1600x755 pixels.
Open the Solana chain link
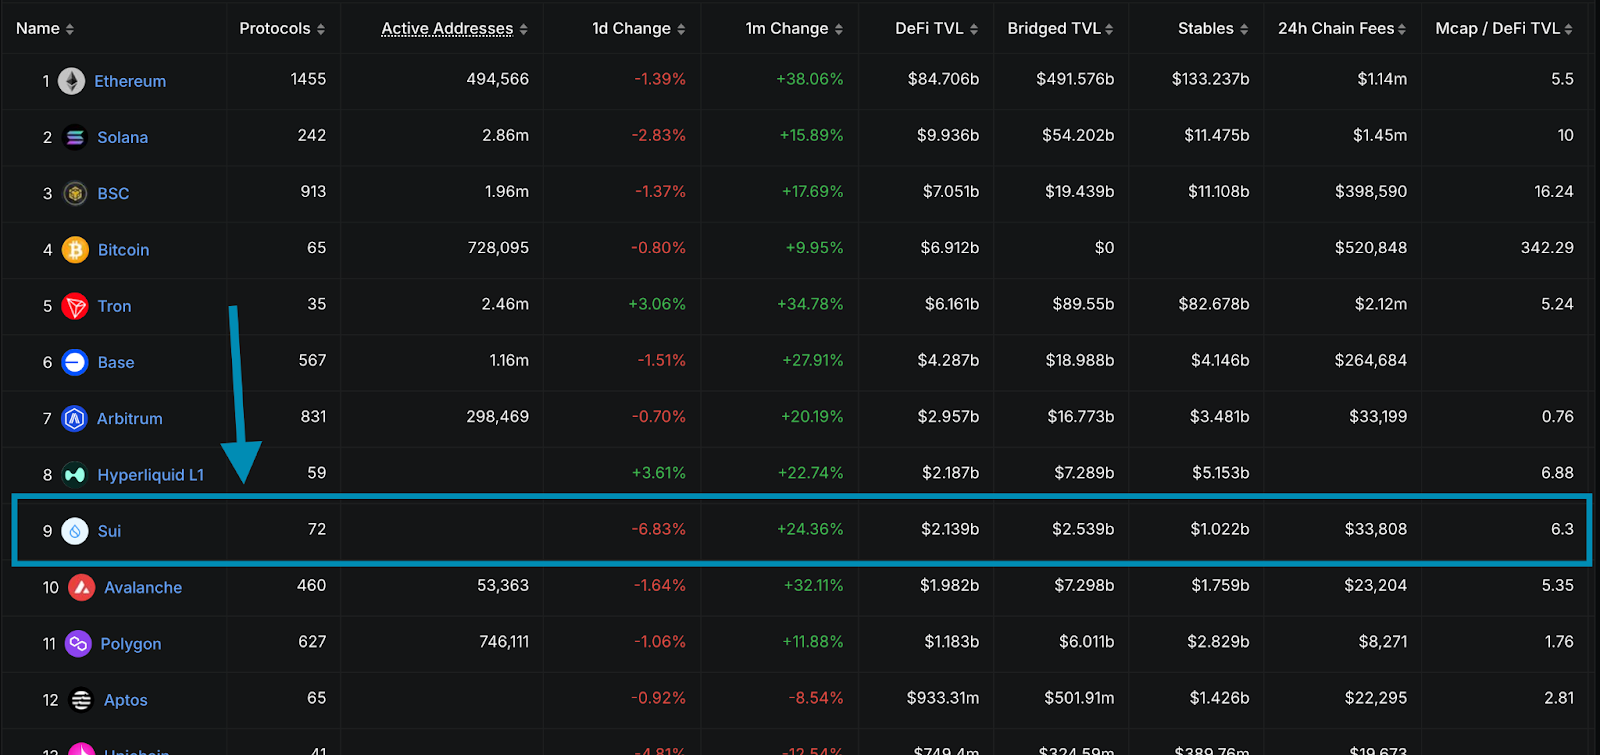(123, 137)
